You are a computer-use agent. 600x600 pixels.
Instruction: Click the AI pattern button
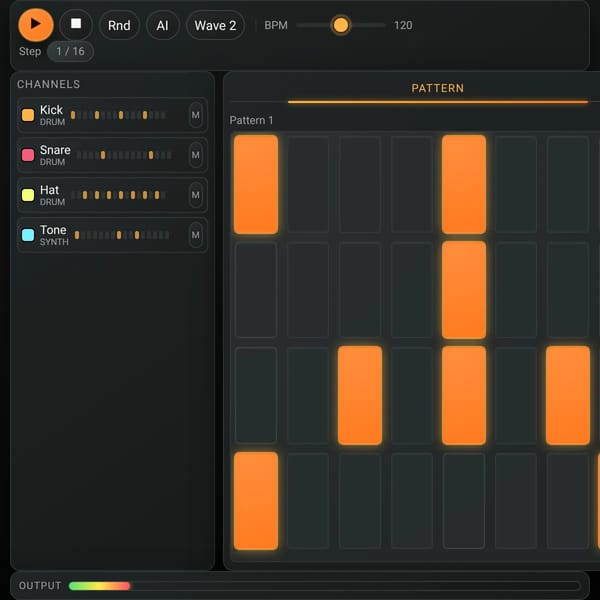point(162,26)
